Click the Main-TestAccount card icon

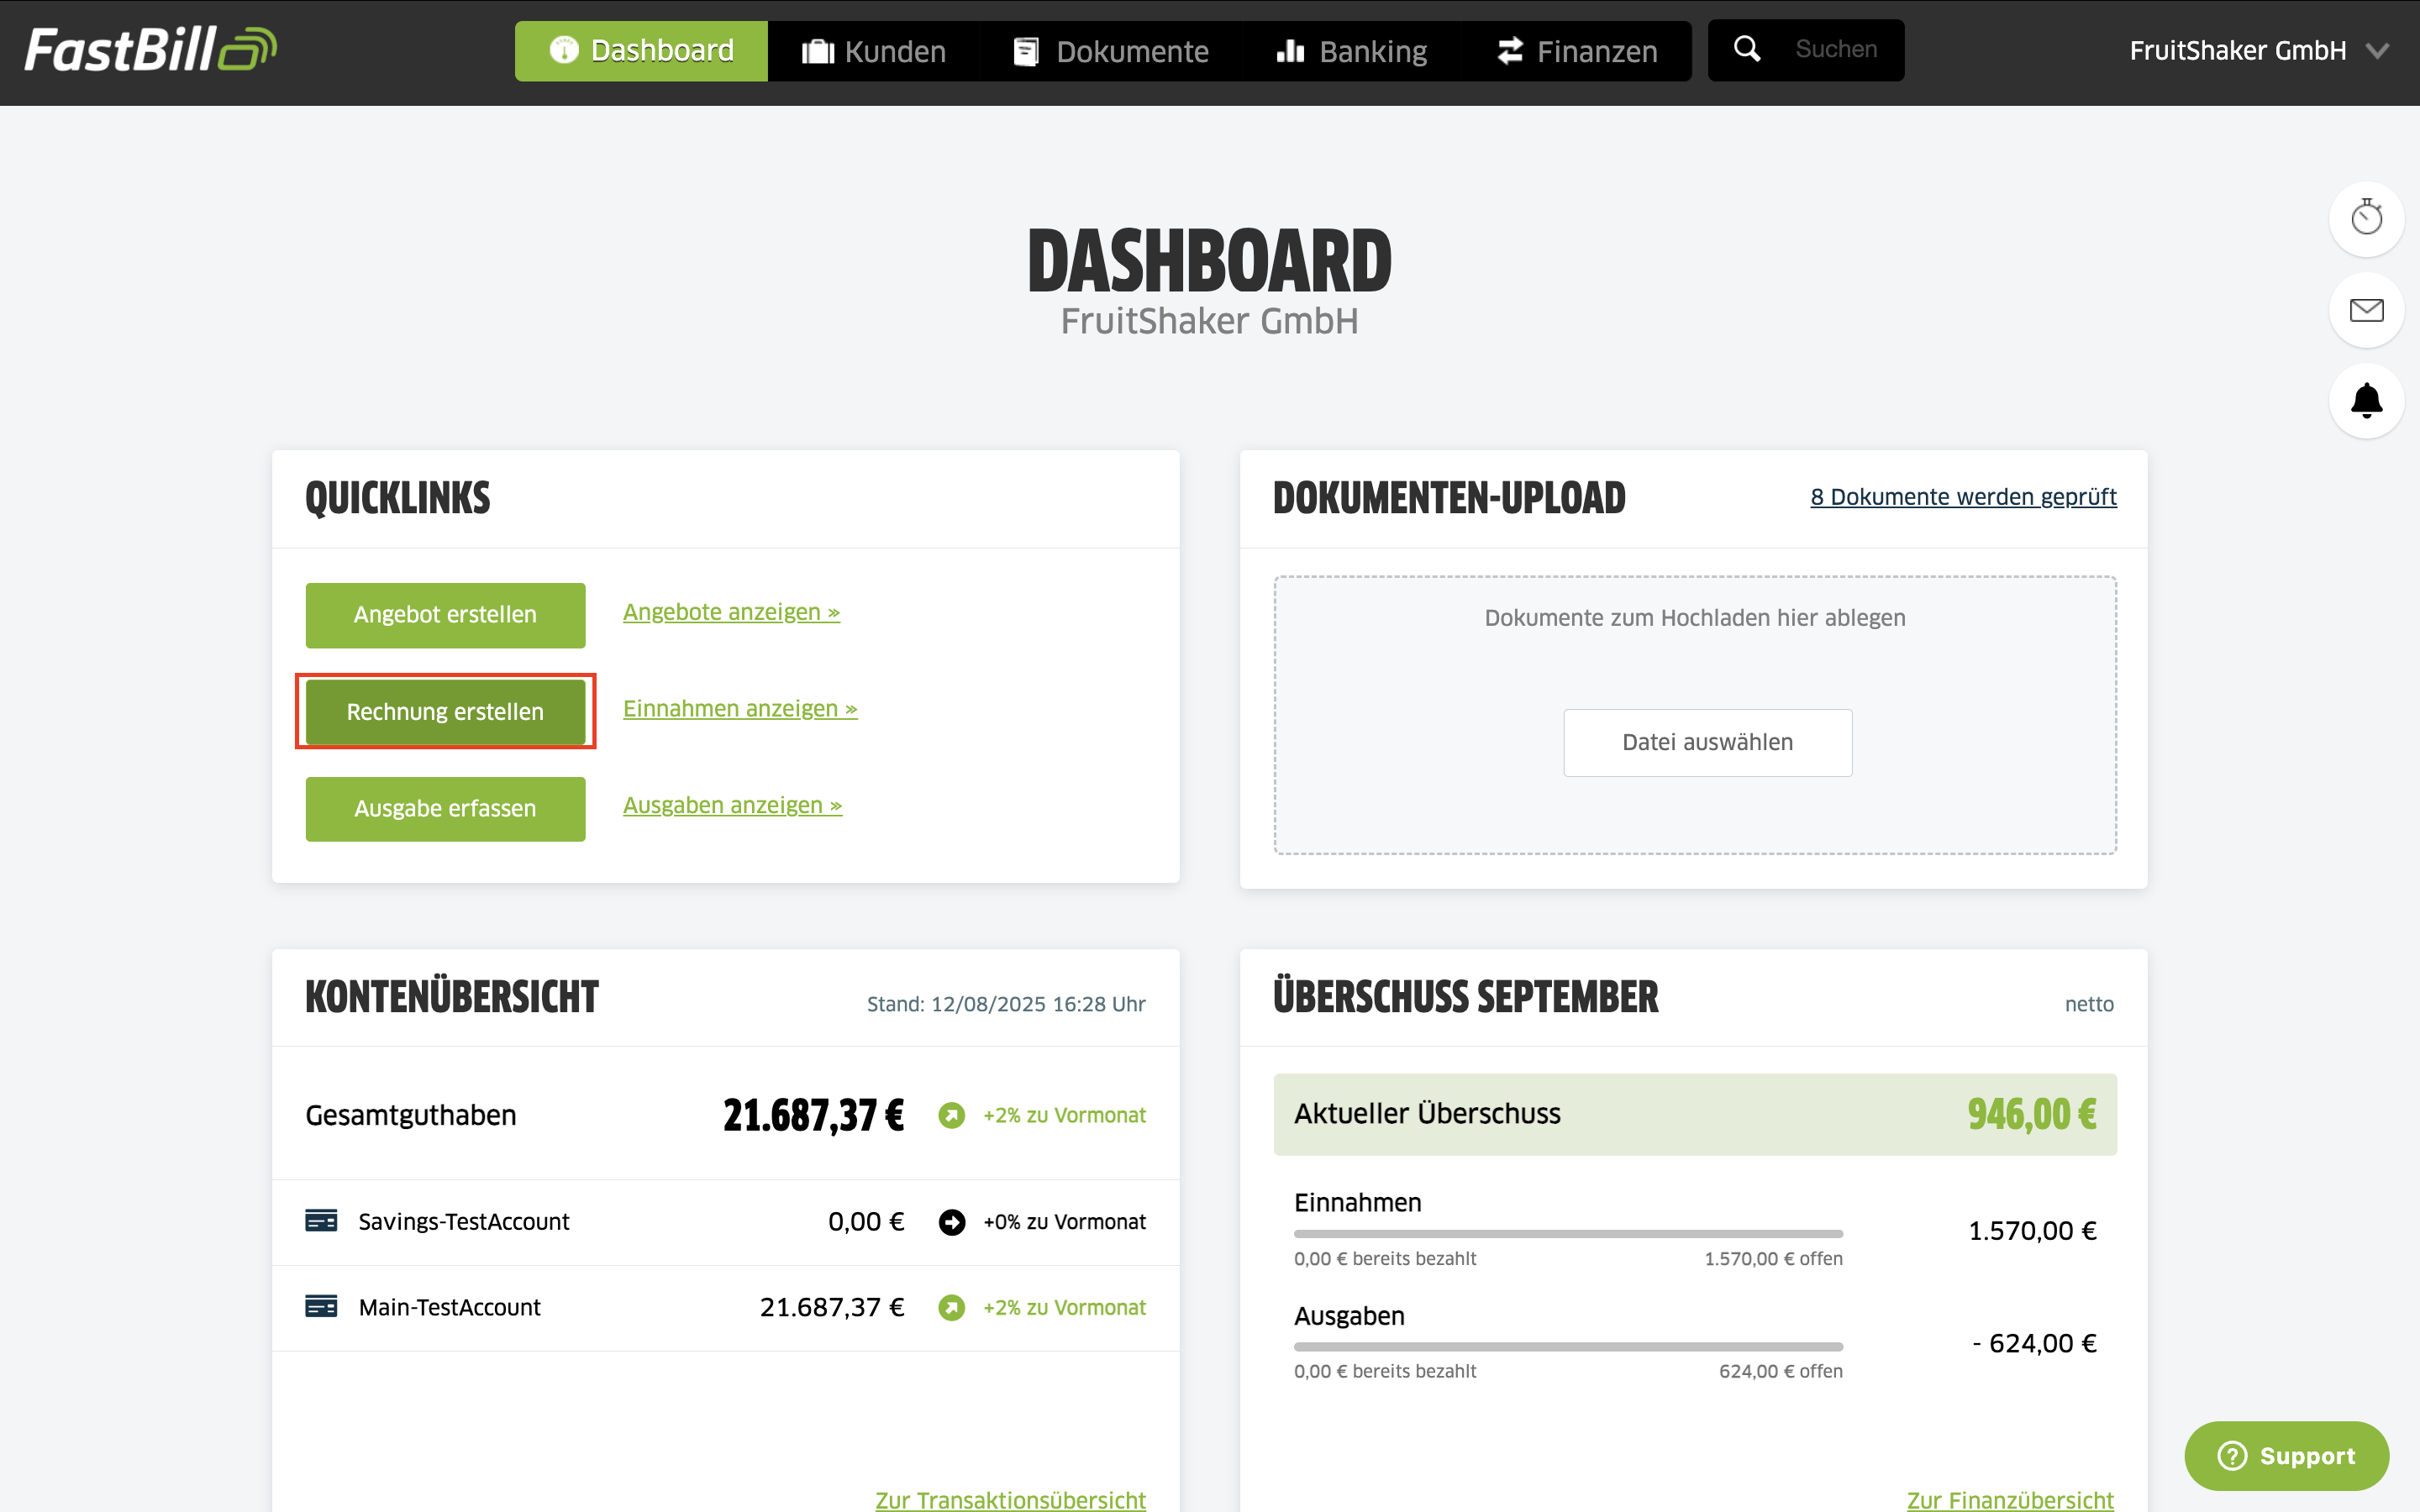321,1306
